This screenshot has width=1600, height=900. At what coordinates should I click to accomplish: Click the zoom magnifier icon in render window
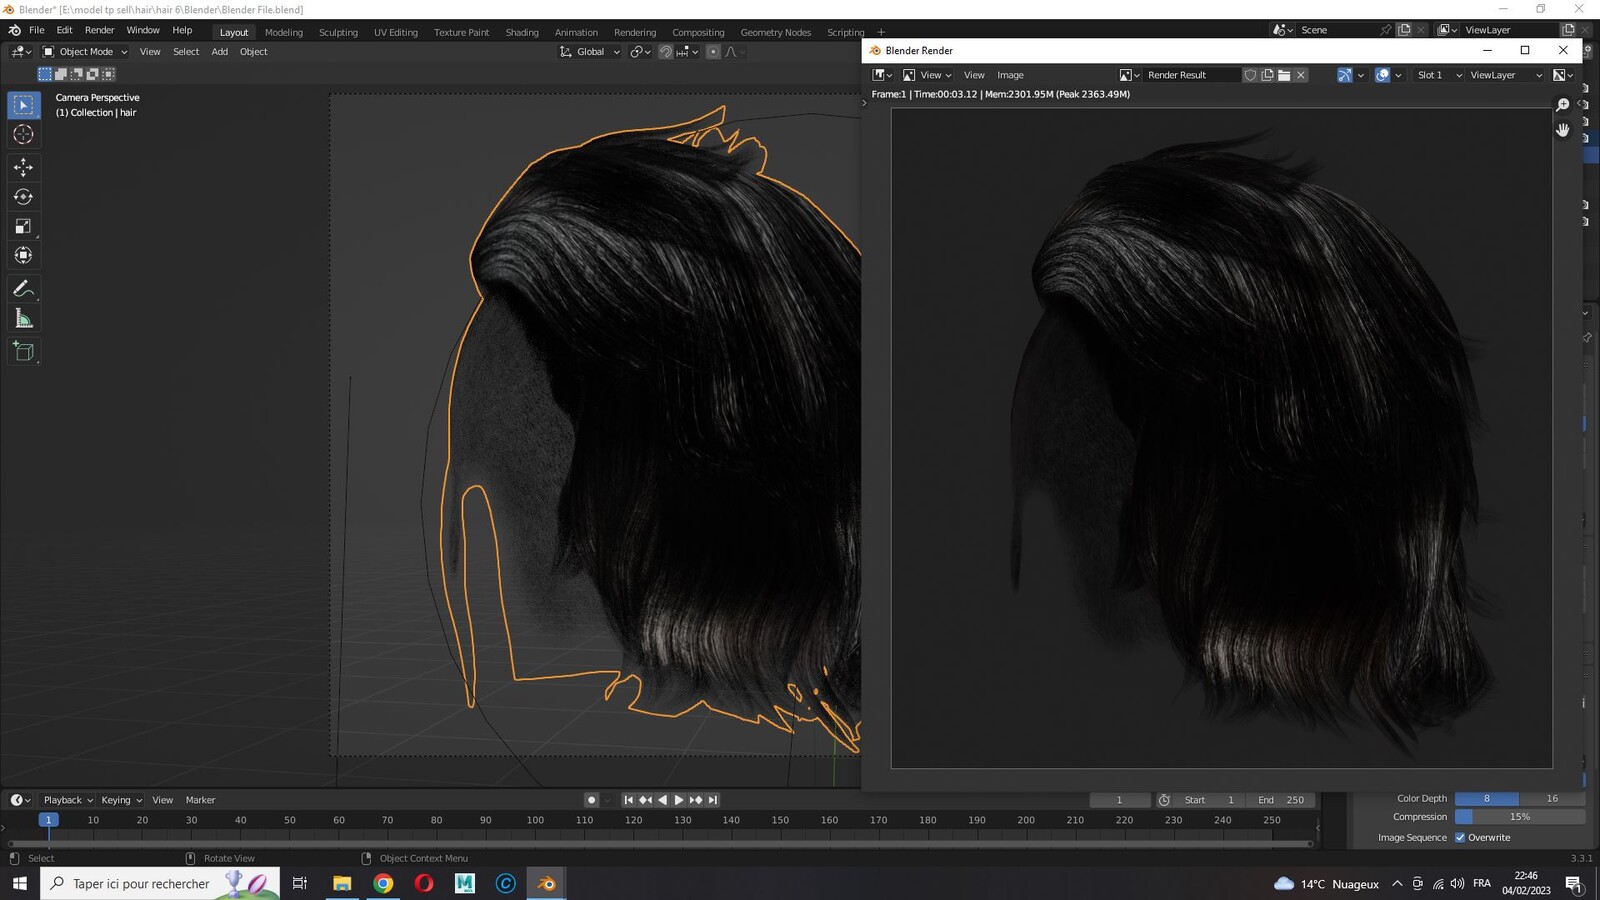click(x=1563, y=105)
